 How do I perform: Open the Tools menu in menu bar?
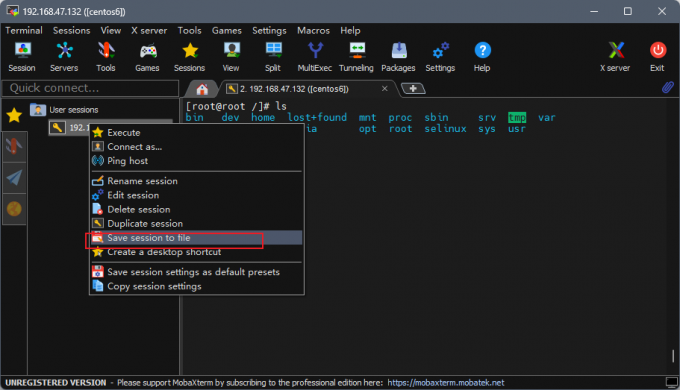coord(190,30)
